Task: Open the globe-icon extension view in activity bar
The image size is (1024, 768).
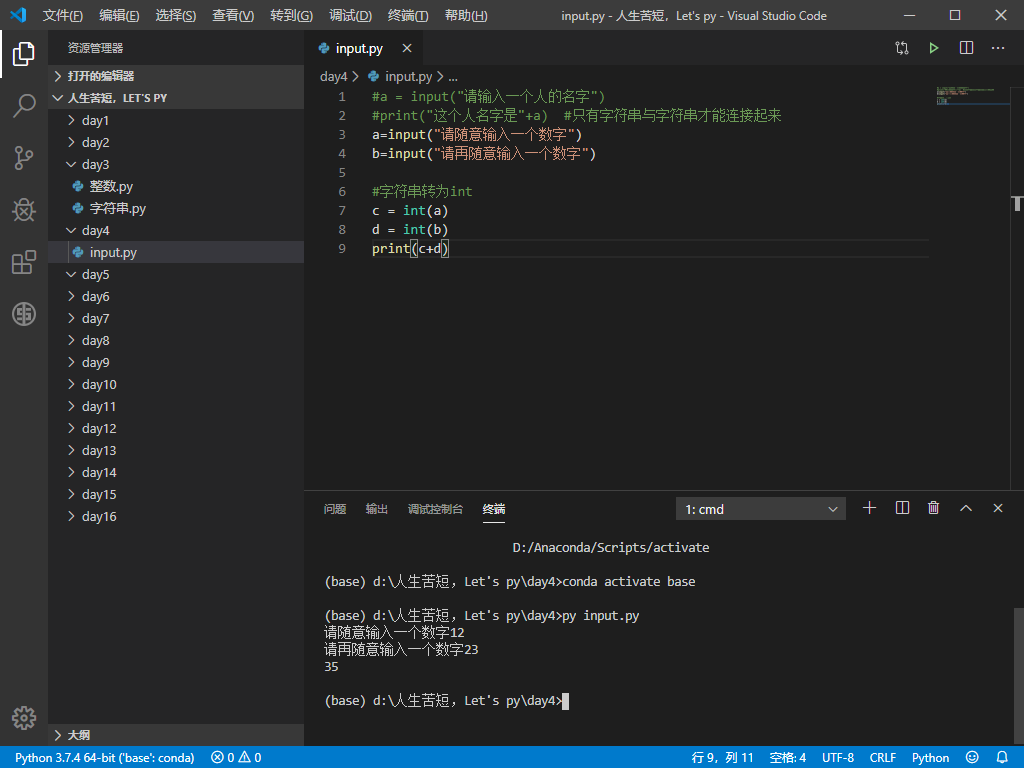Action: [x=24, y=314]
